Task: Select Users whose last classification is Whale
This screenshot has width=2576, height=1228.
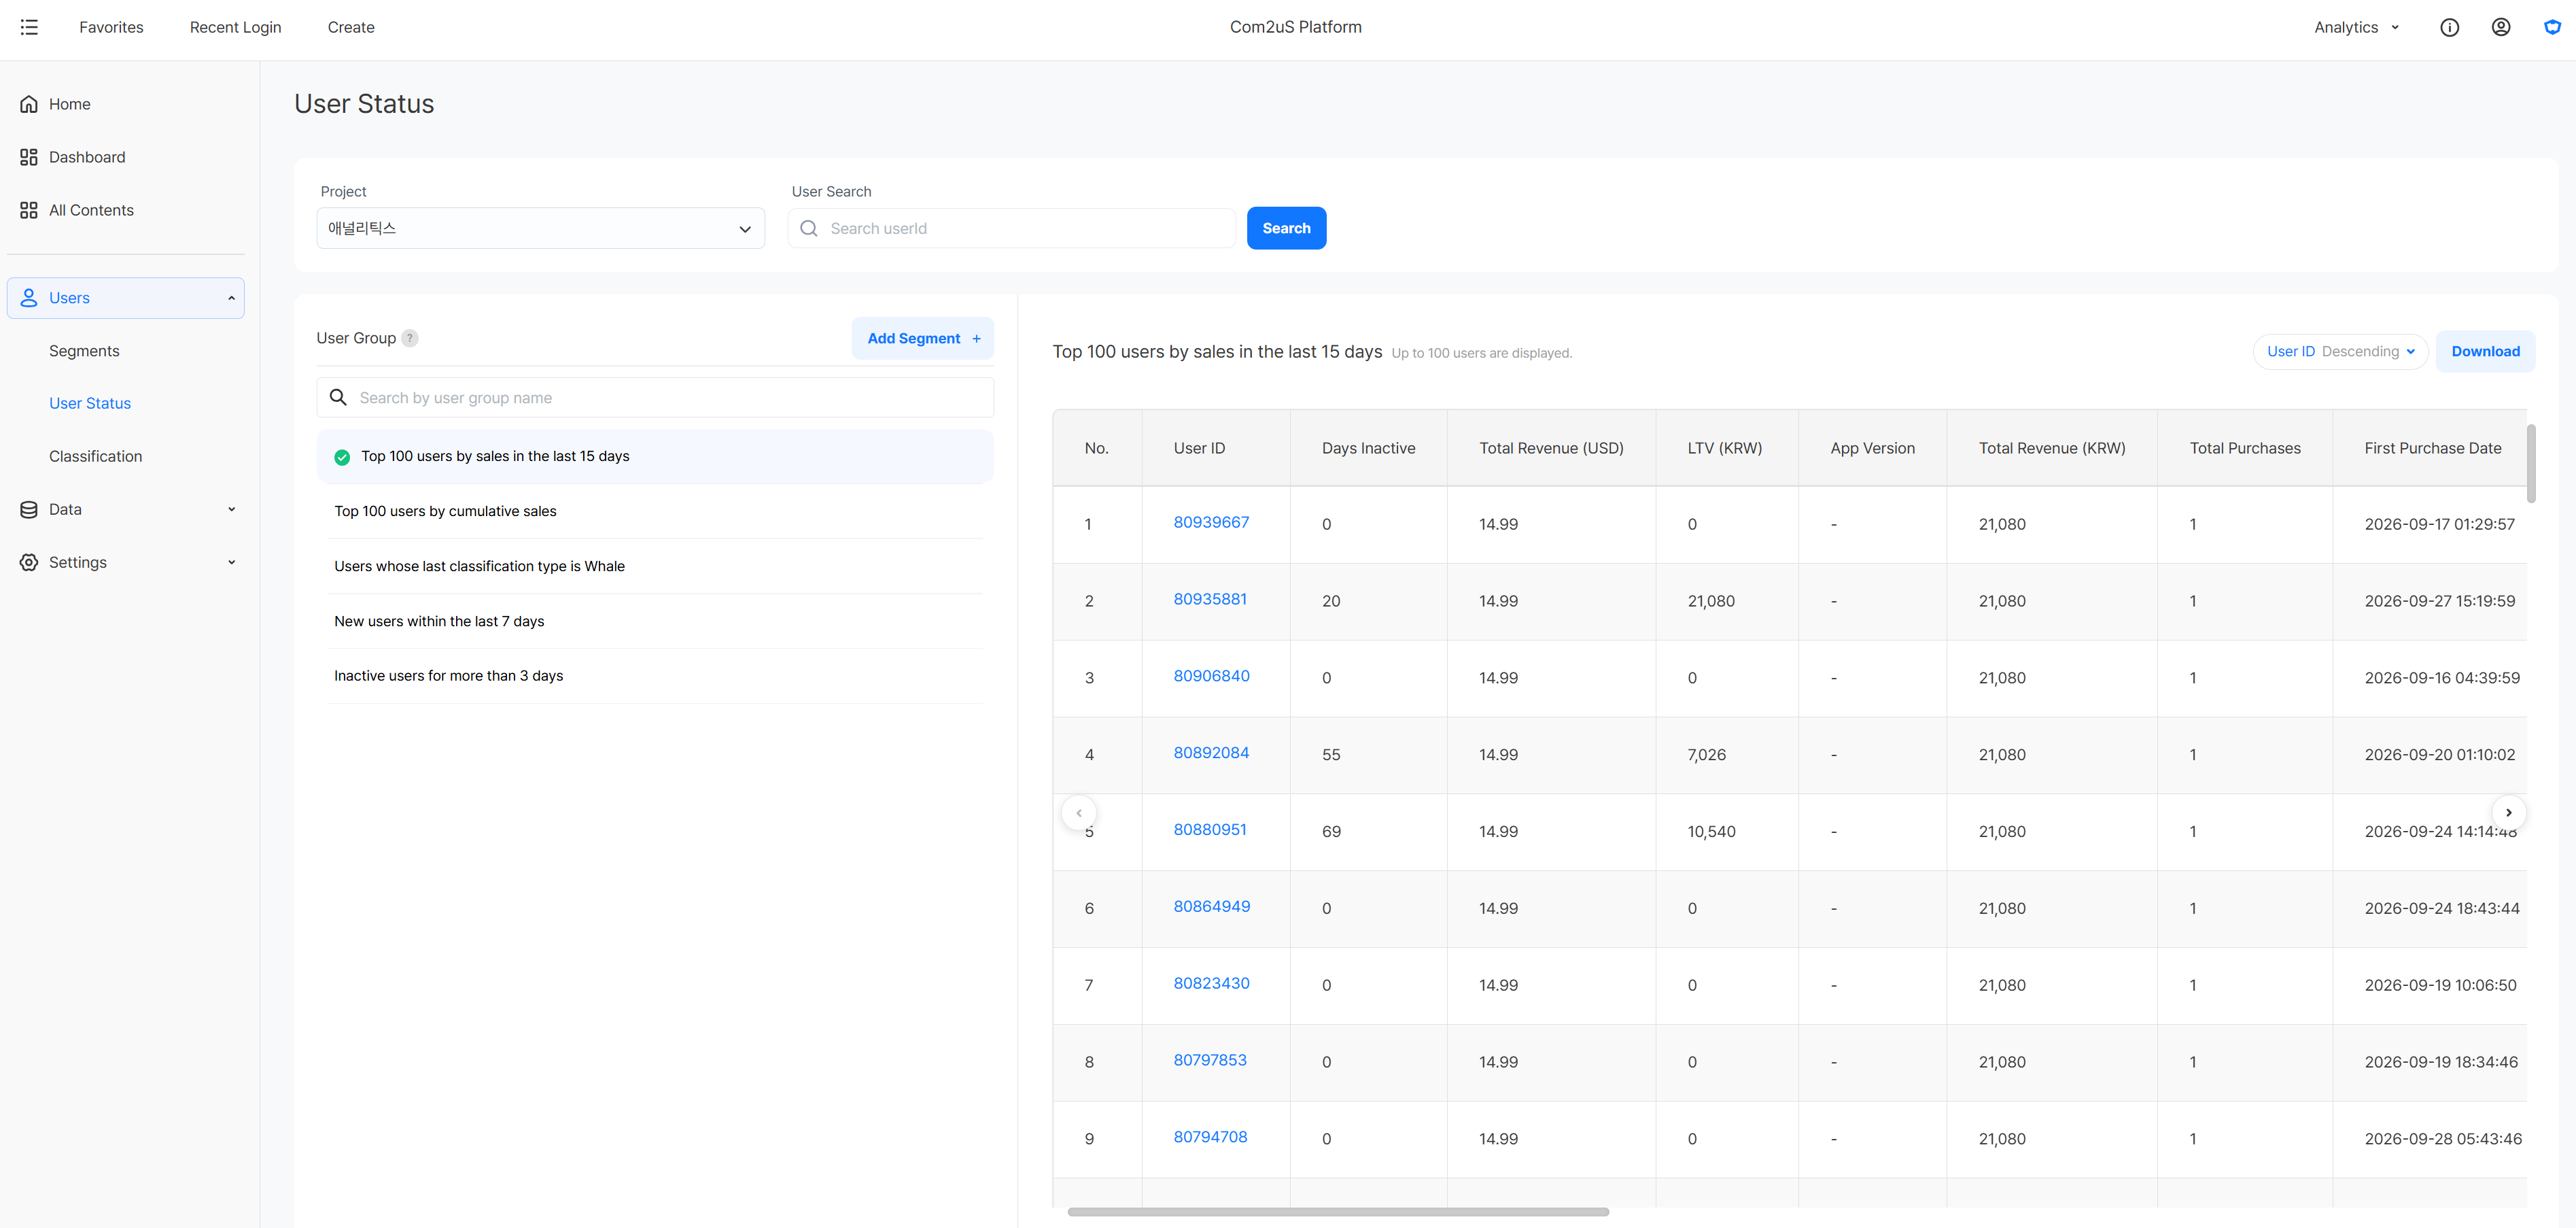Action: pos(655,566)
